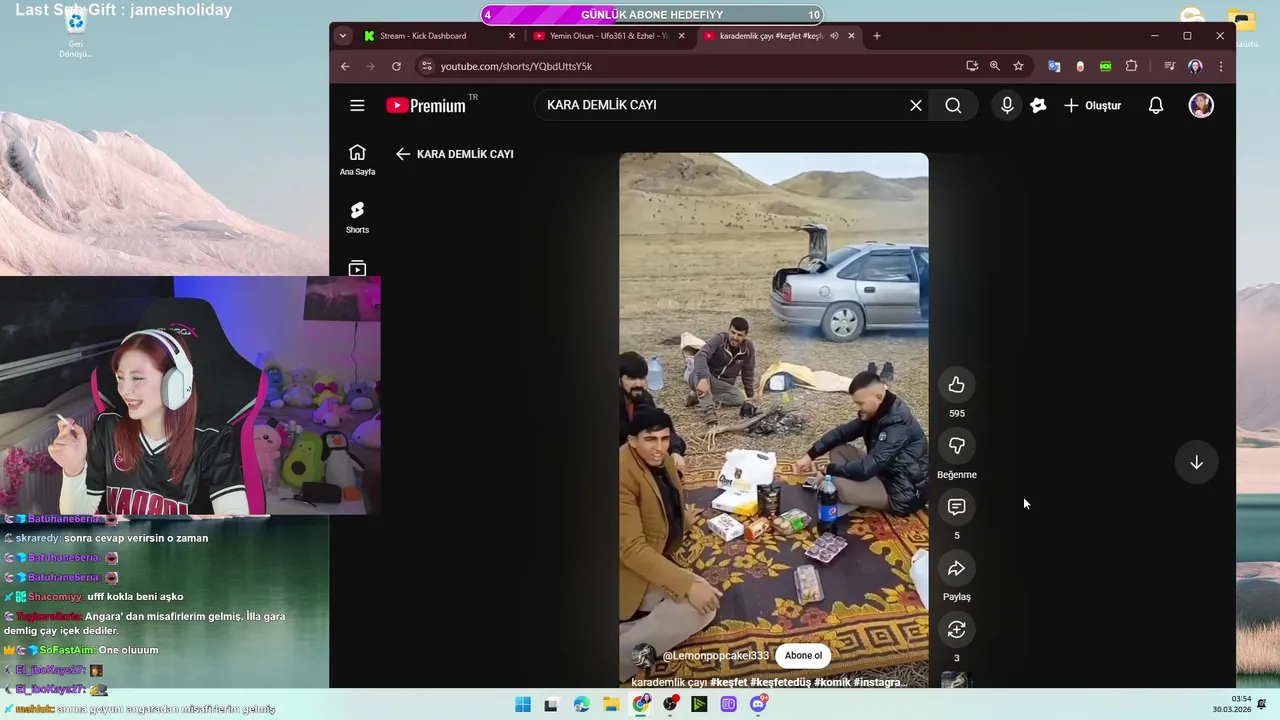Reload the page in Chrome
Image resolution: width=1280 pixels, height=720 pixels.
[396, 66]
